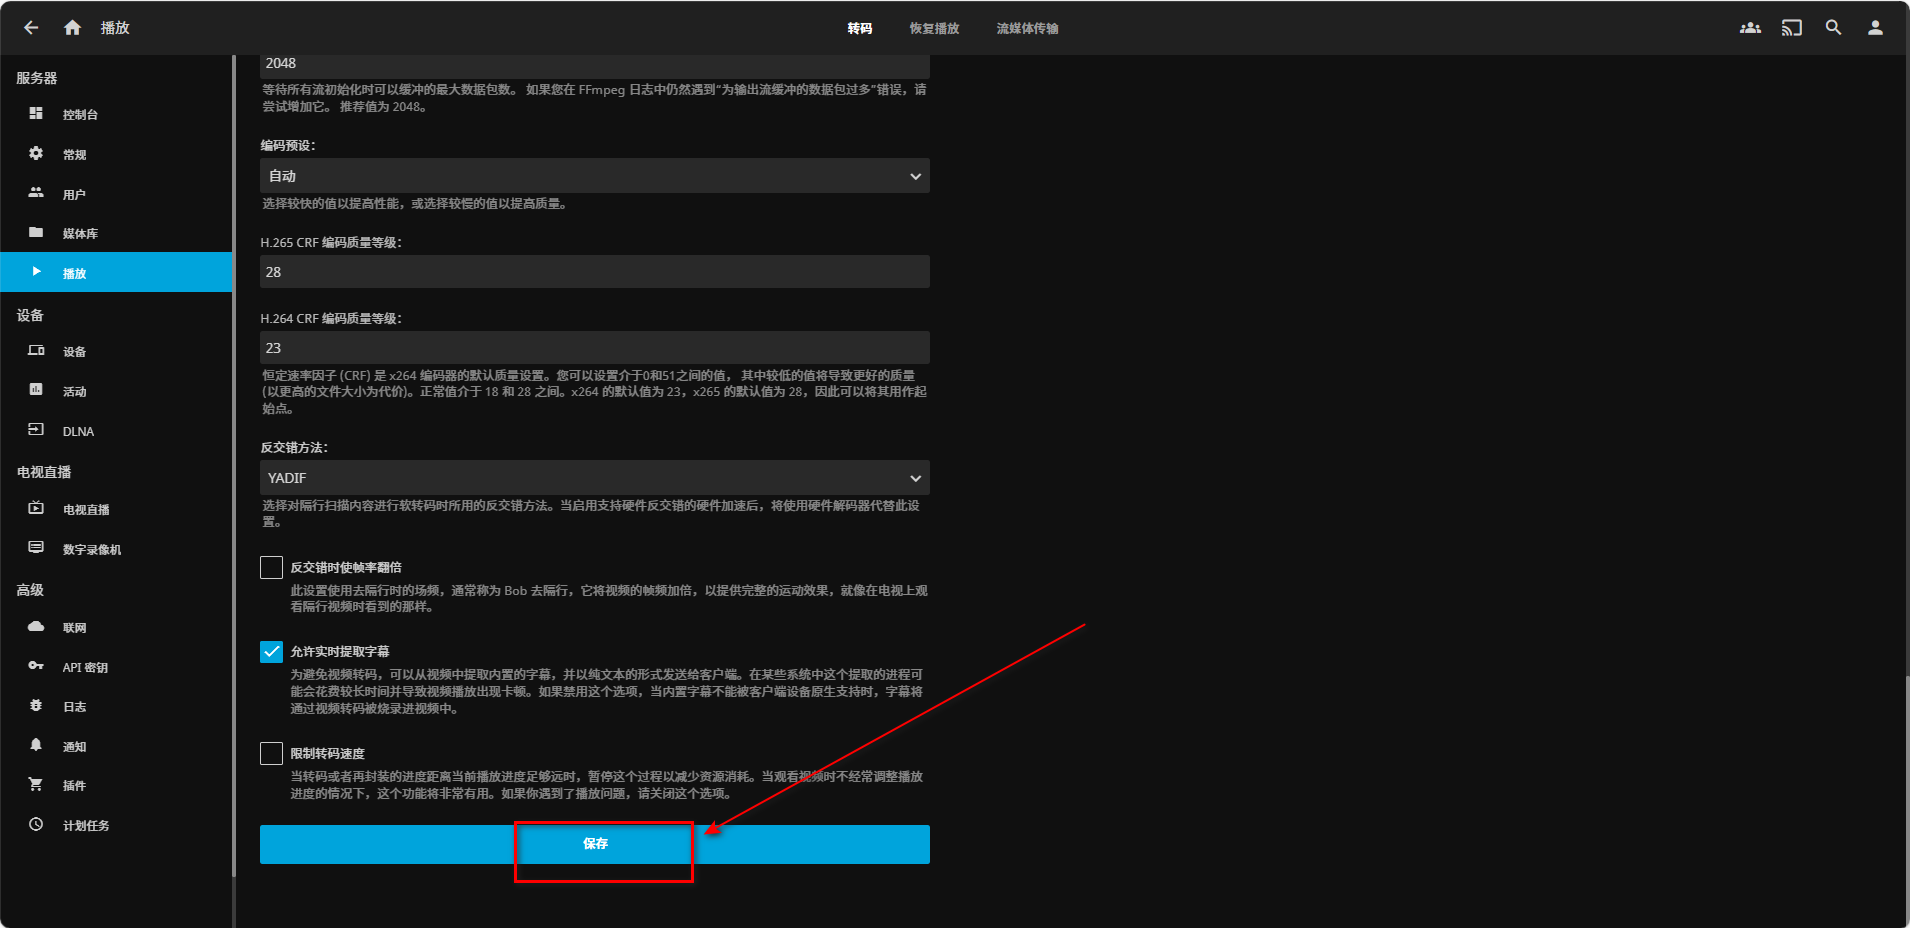This screenshot has width=1910, height=928.
Task: Switch to the 流媒体传输 tab
Action: tap(1027, 29)
